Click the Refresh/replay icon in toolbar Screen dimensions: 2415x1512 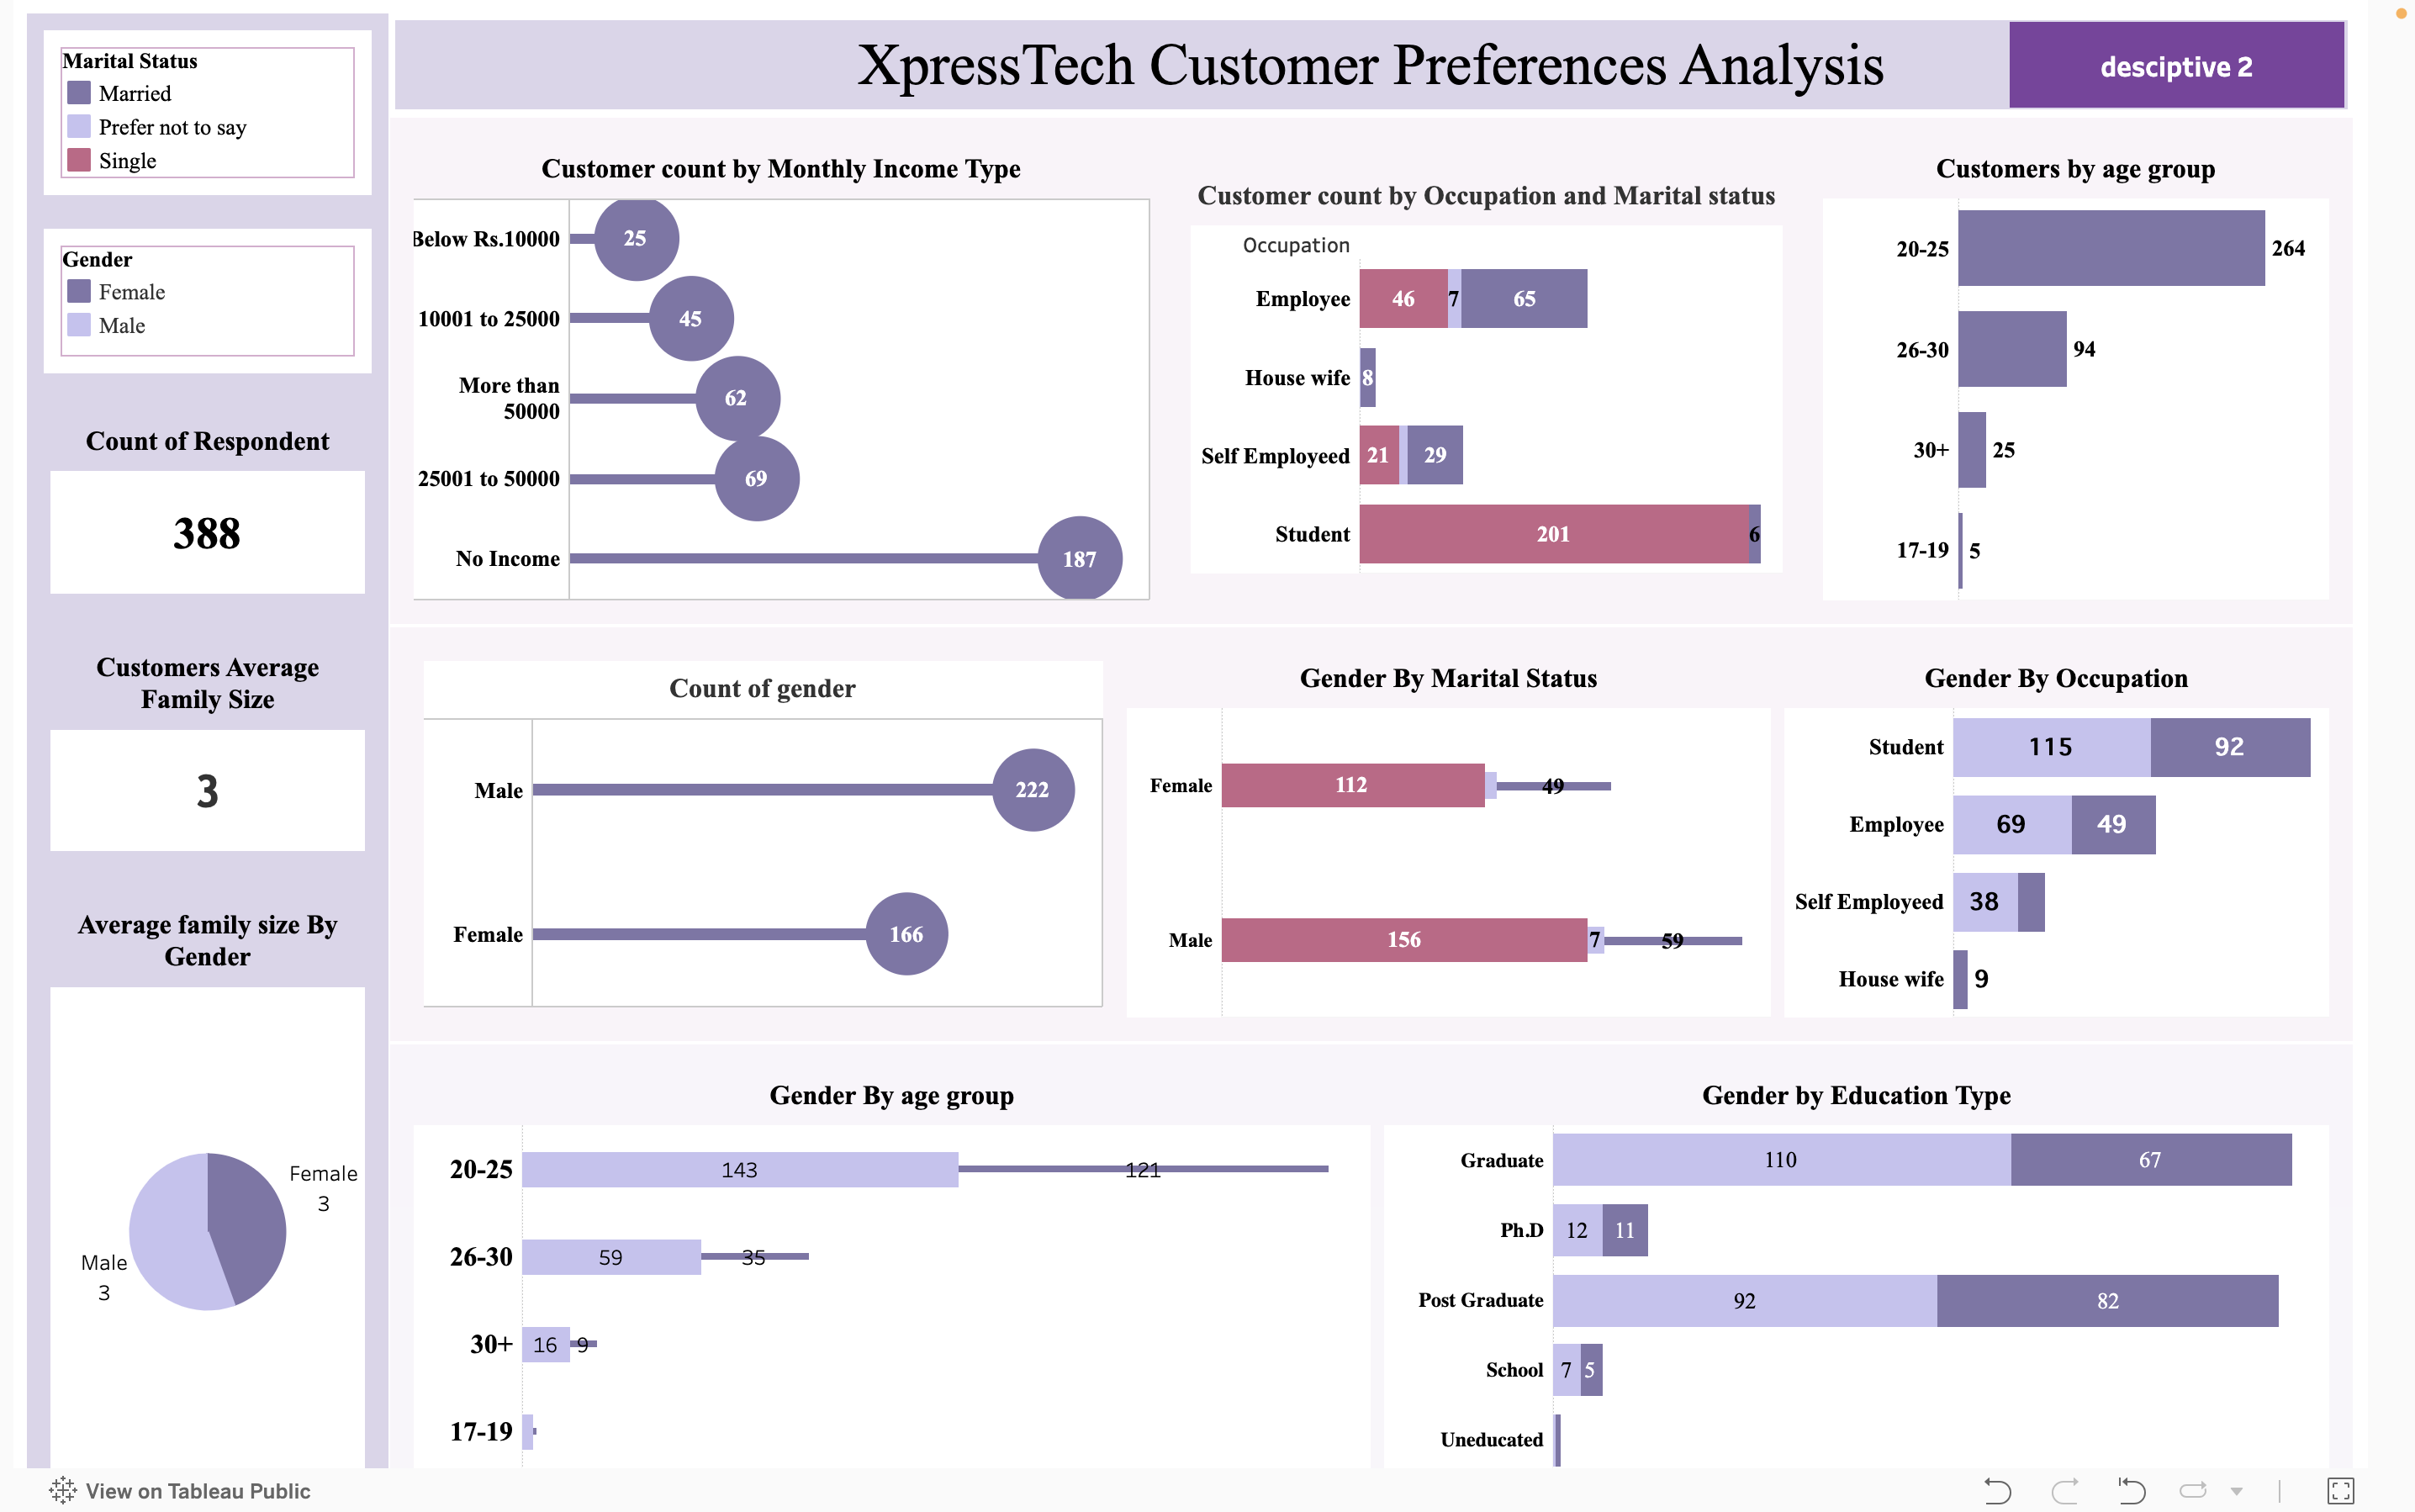click(2193, 1490)
